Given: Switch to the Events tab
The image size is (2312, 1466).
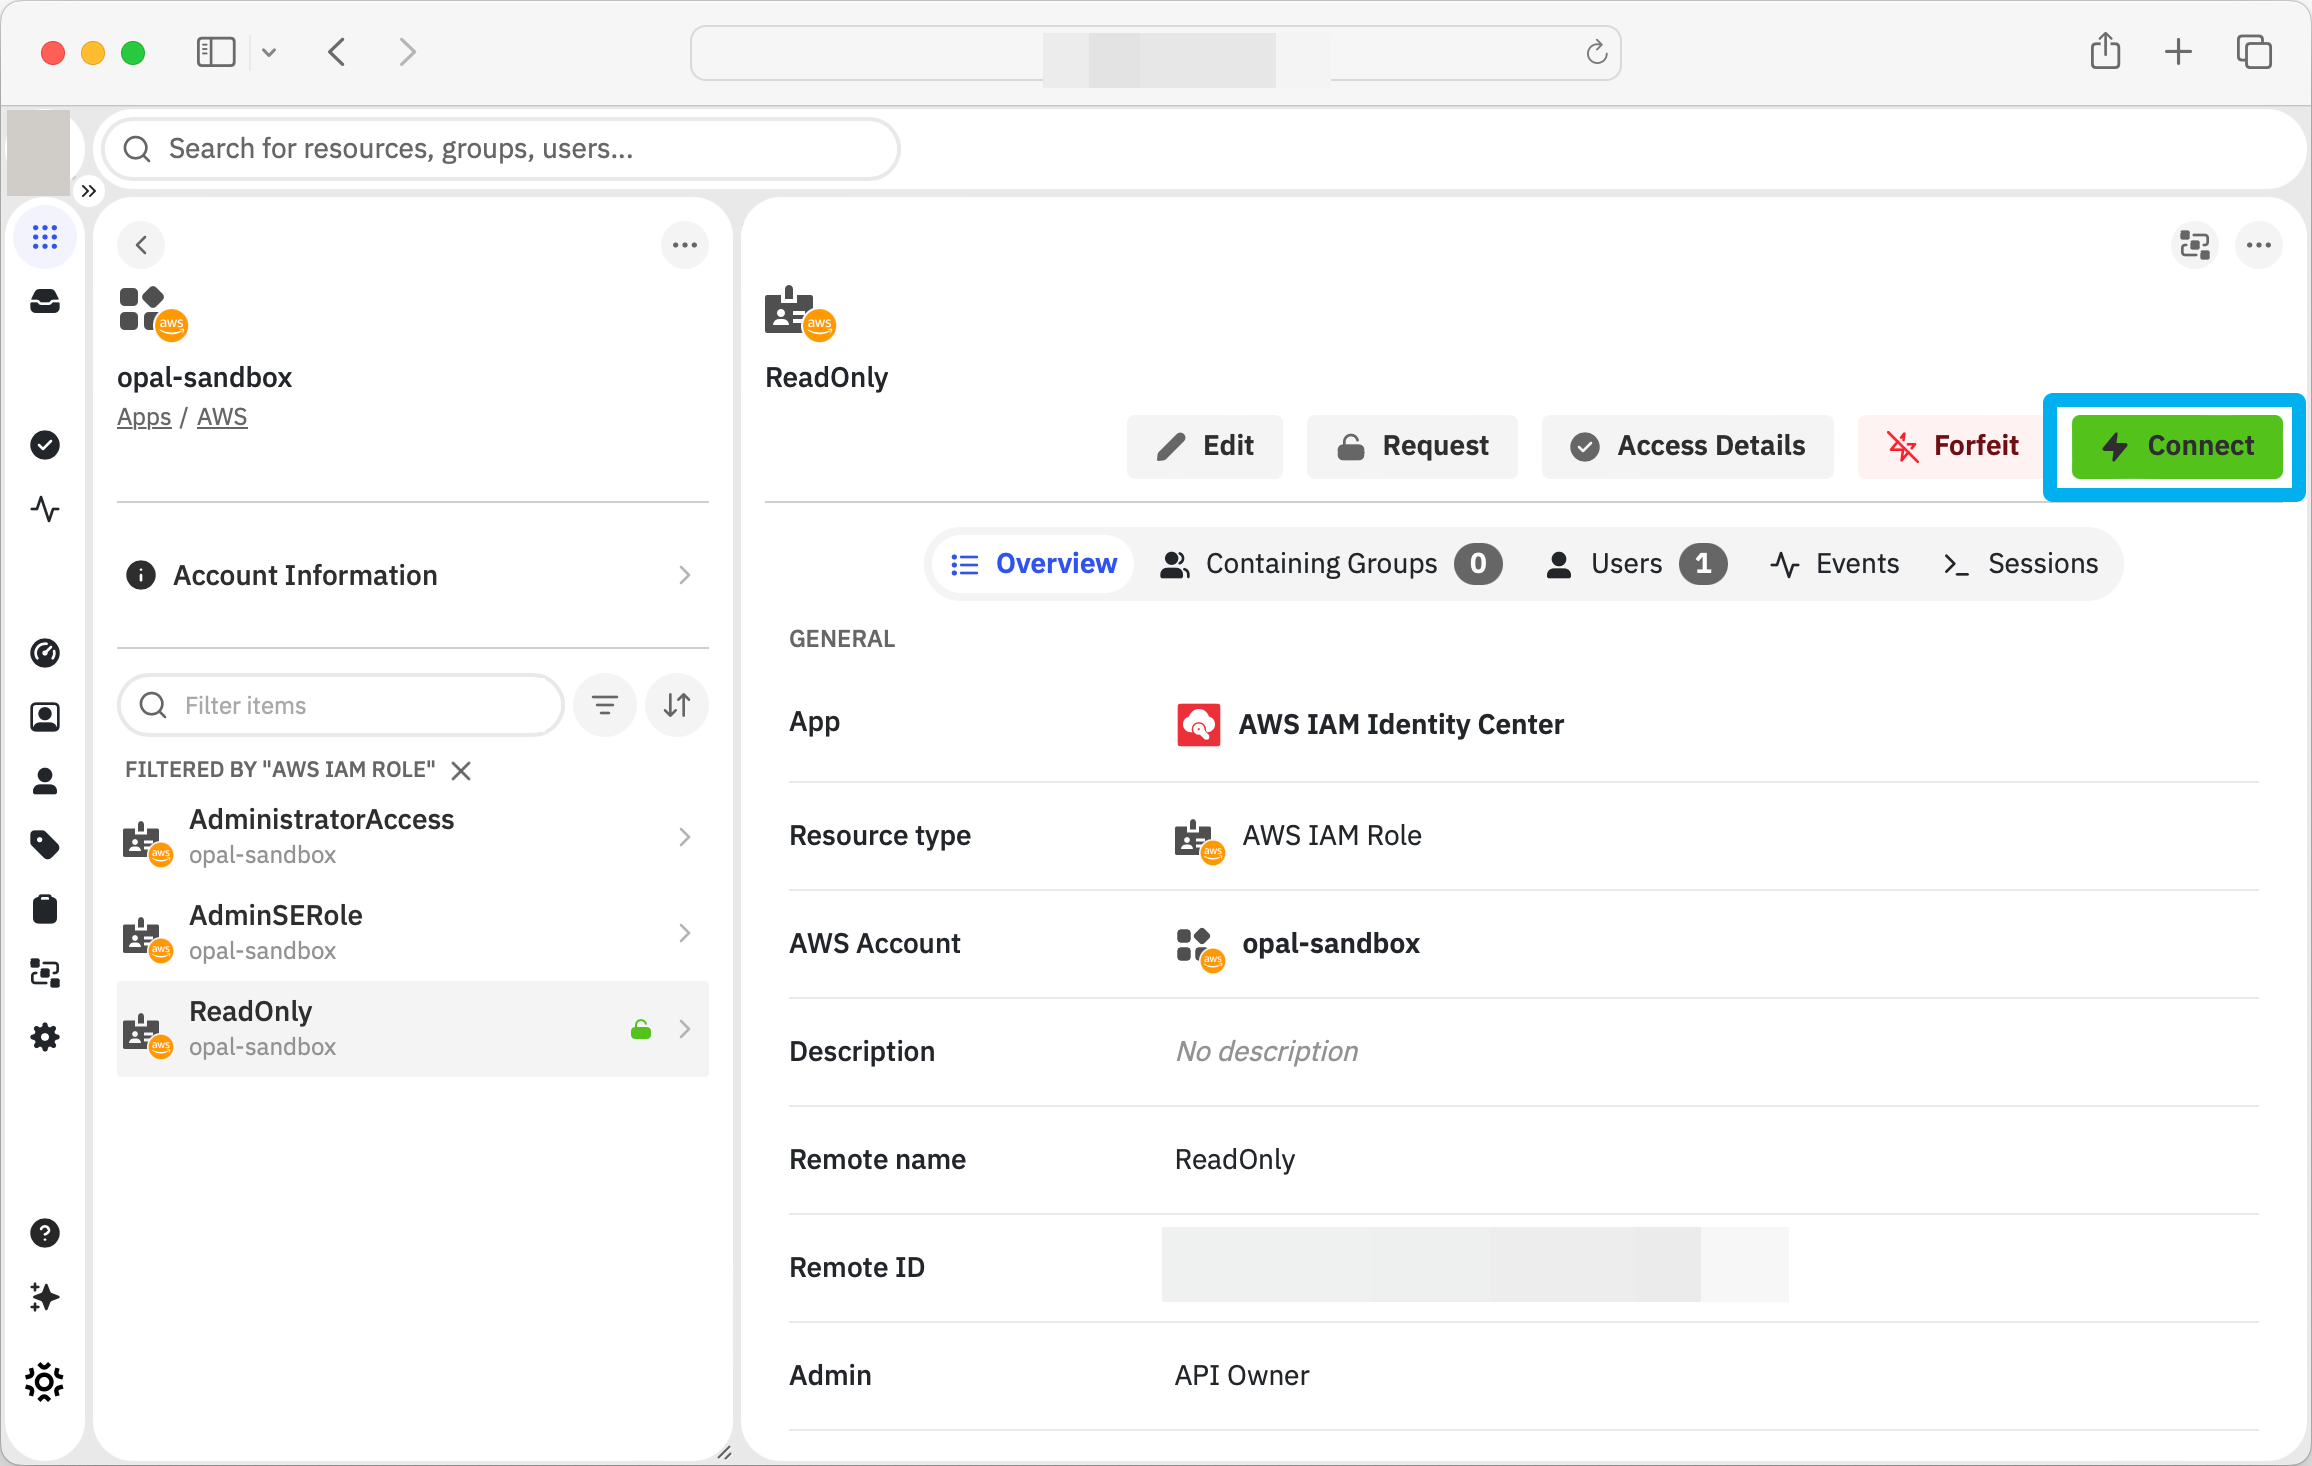Looking at the screenshot, I should click(x=1835, y=564).
